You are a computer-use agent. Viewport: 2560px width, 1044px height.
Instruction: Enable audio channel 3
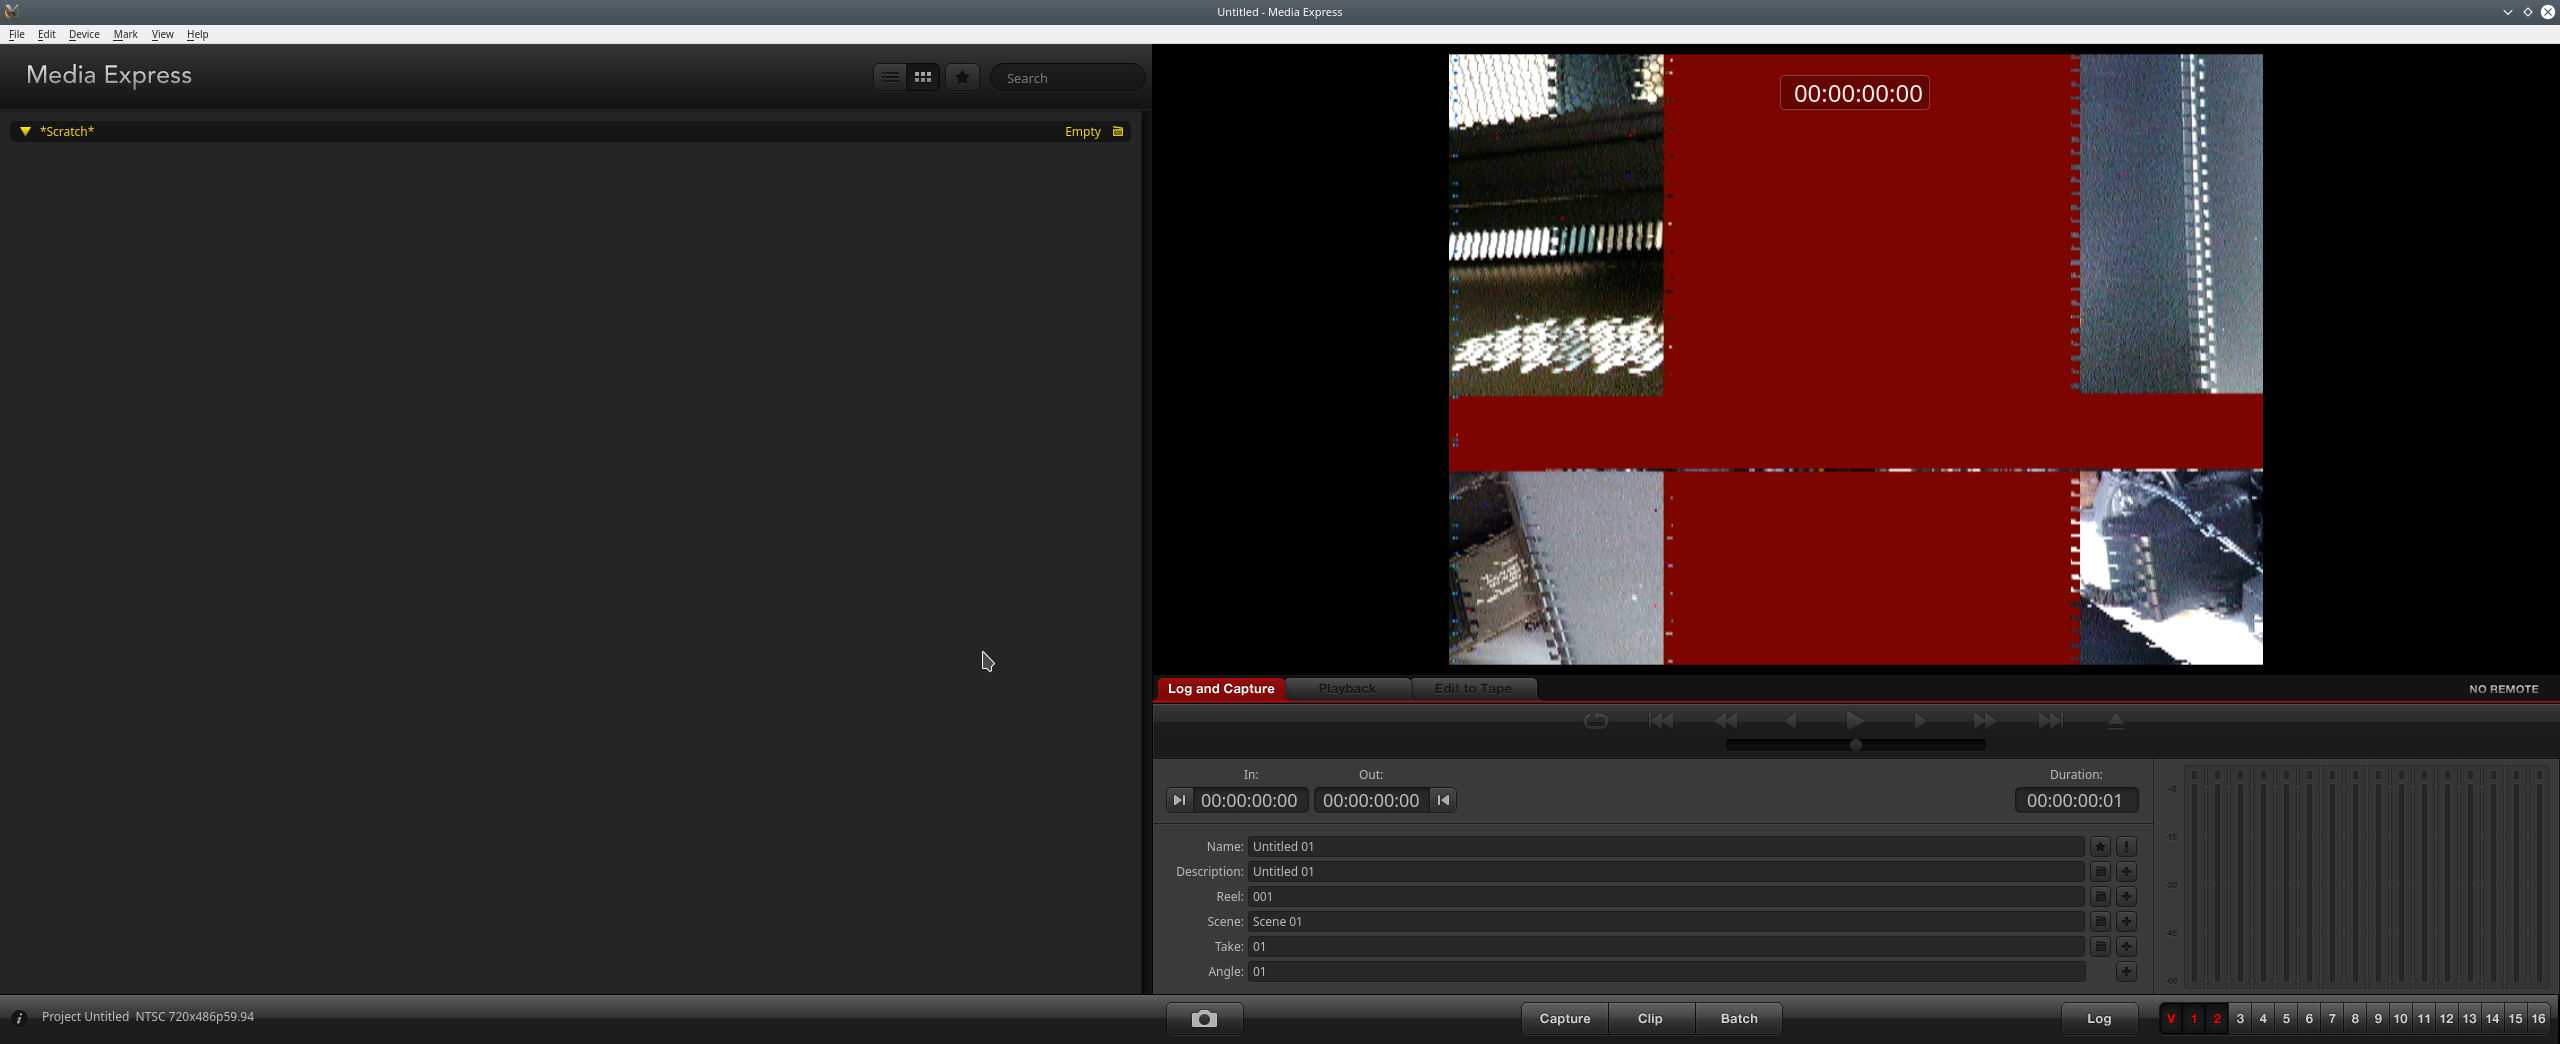2240,1019
